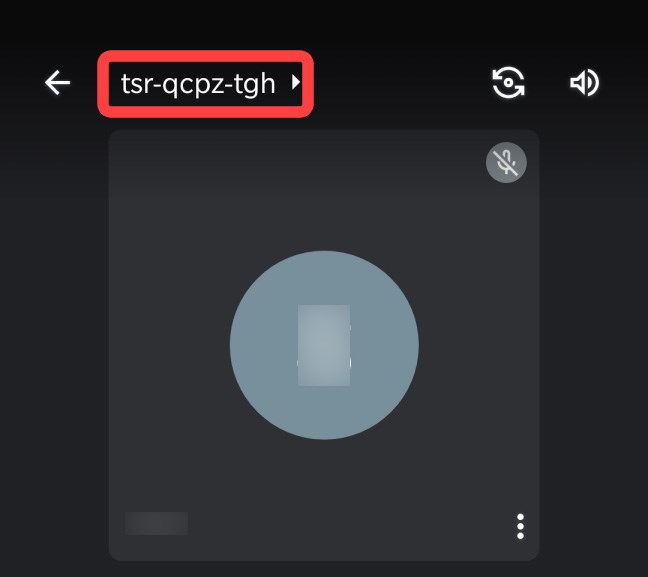
Task: Open the three-dot participant options menu
Action: pos(520,526)
